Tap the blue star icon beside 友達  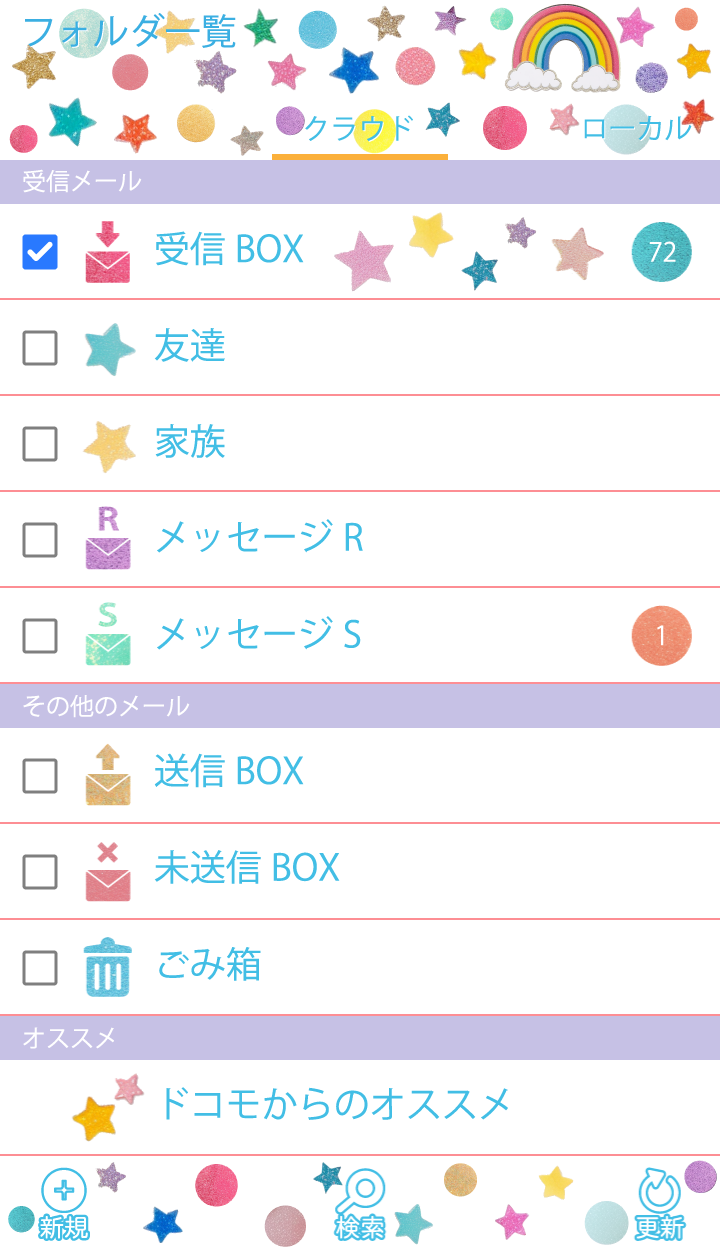[x=108, y=349]
